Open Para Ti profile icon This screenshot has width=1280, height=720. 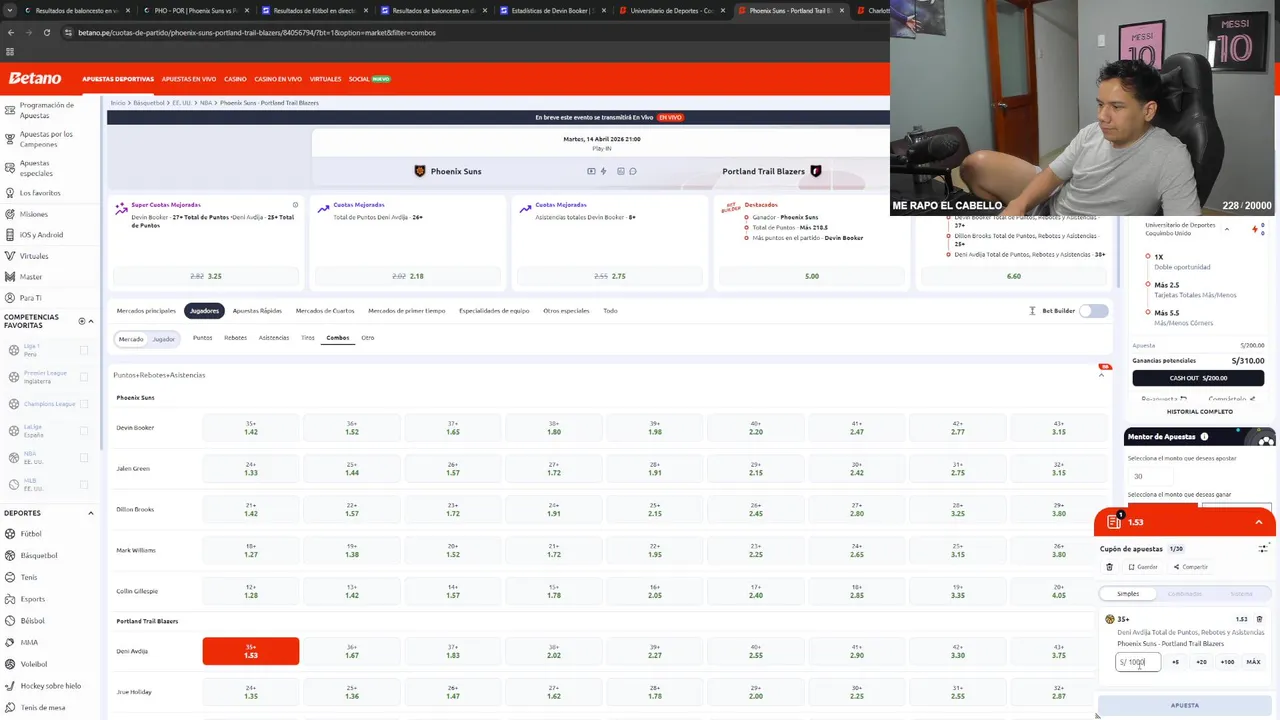(9, 298)
